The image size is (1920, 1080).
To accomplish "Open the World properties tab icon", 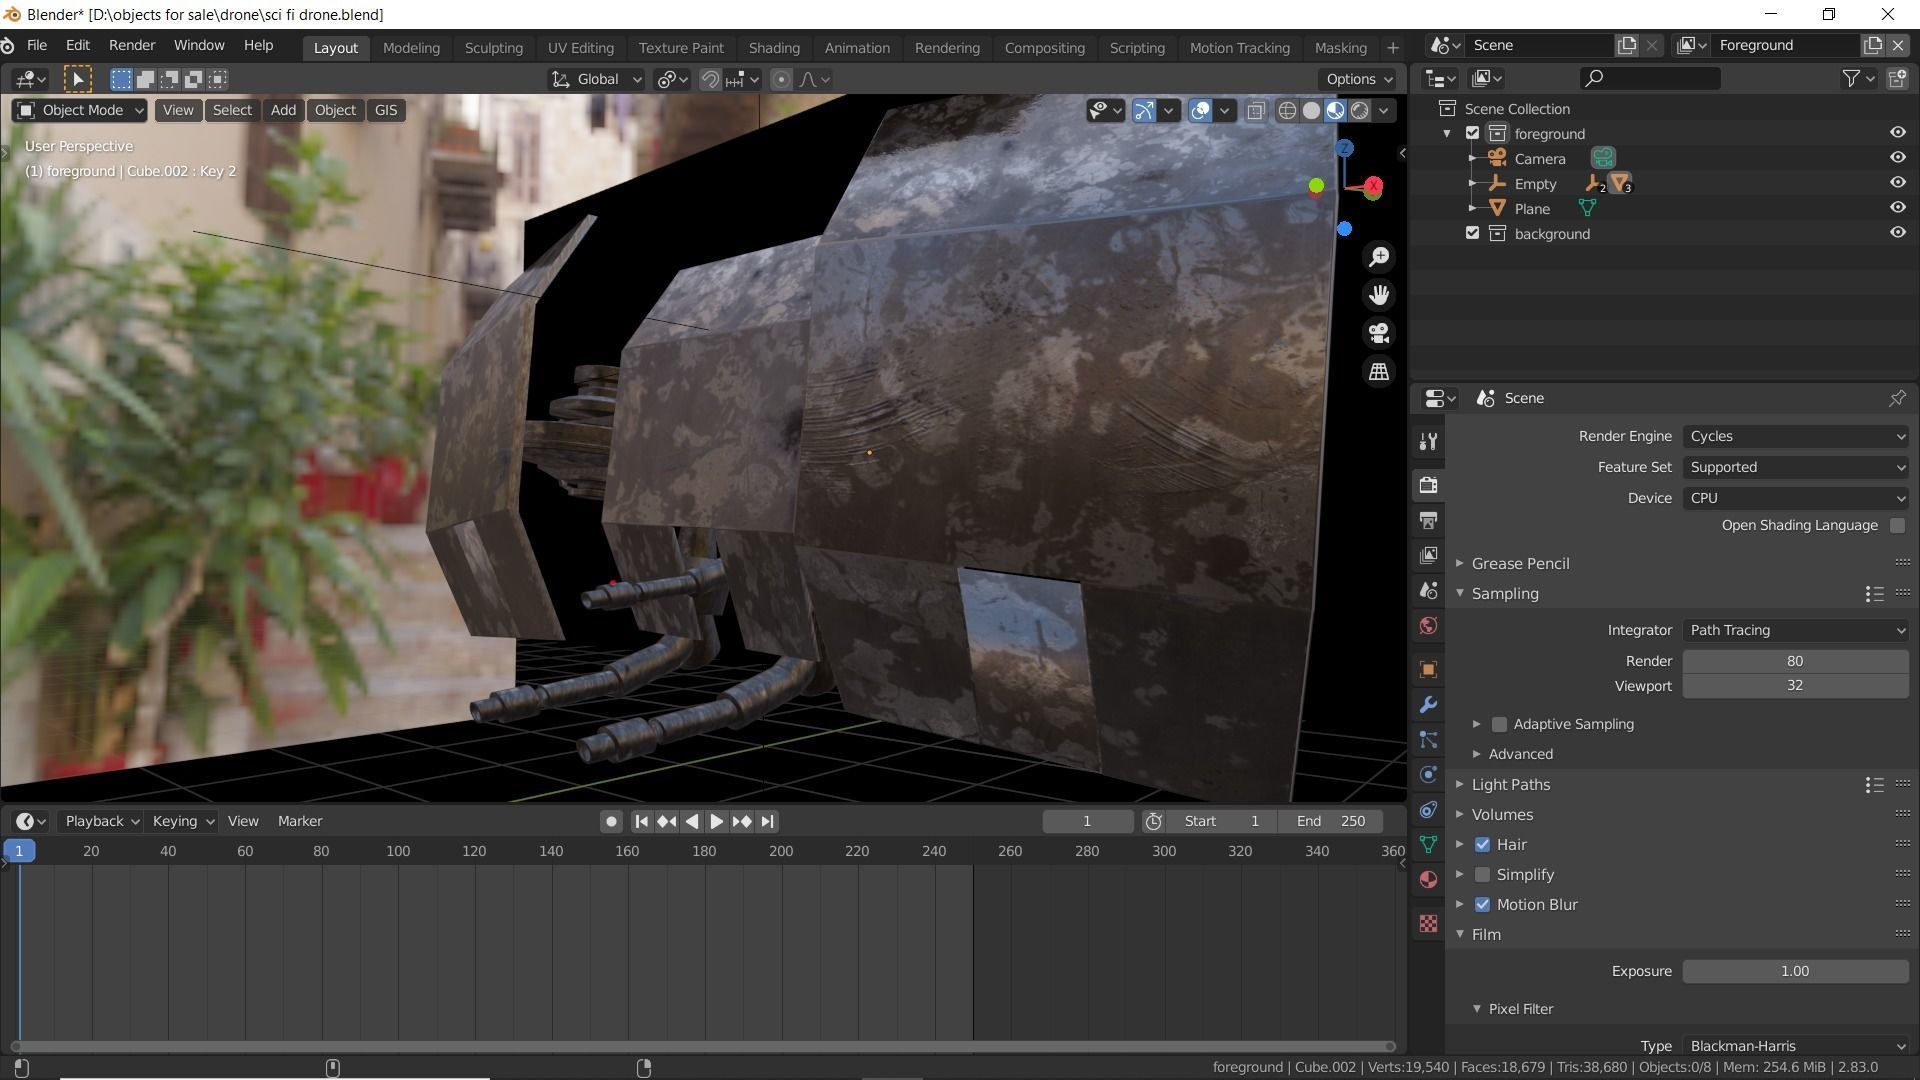I will 1428,626.
